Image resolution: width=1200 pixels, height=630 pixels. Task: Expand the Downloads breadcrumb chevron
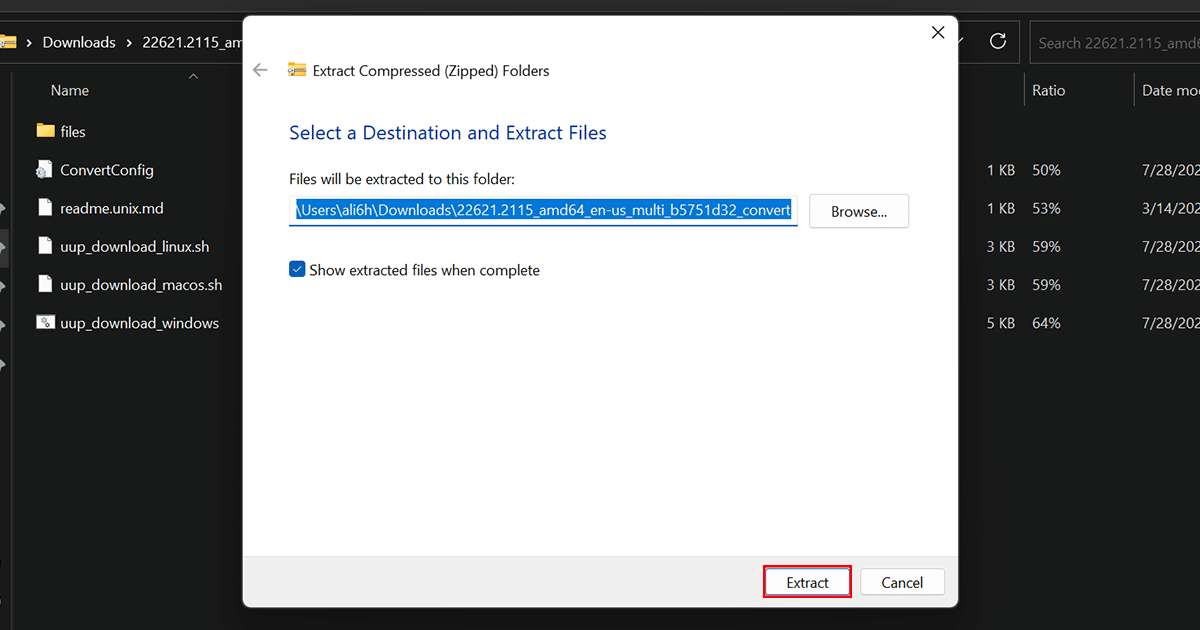click(130, 43)
